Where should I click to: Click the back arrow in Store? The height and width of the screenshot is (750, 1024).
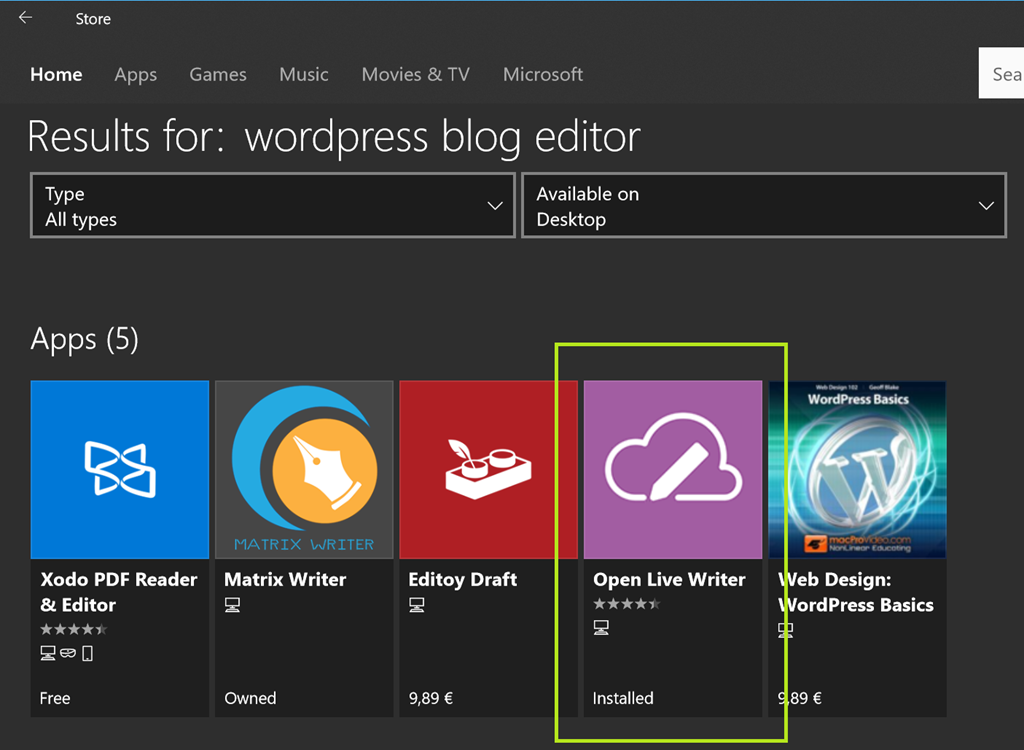(x=26, y=18)
